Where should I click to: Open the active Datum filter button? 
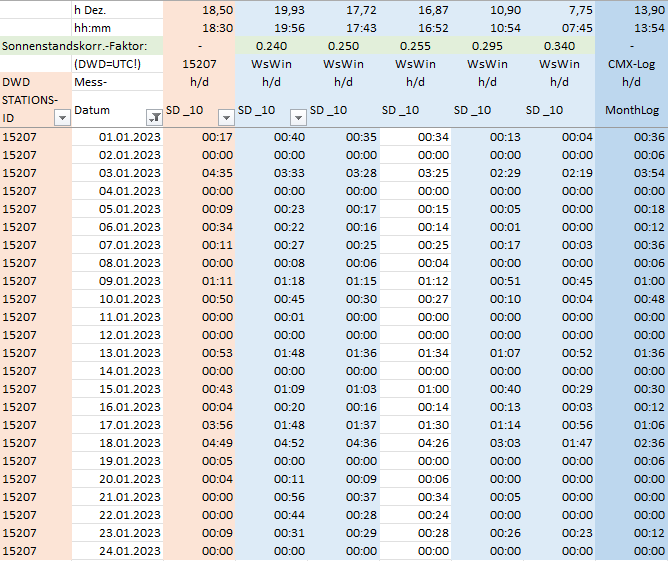click(154, 117)
